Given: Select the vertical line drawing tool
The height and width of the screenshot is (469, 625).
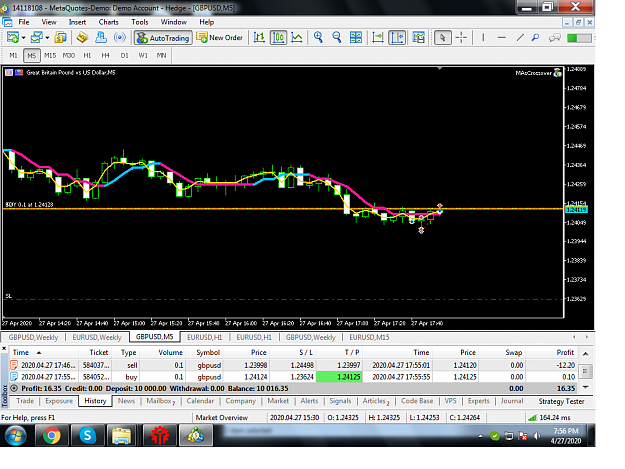Looking at the screenshot, I should point(483,38).
